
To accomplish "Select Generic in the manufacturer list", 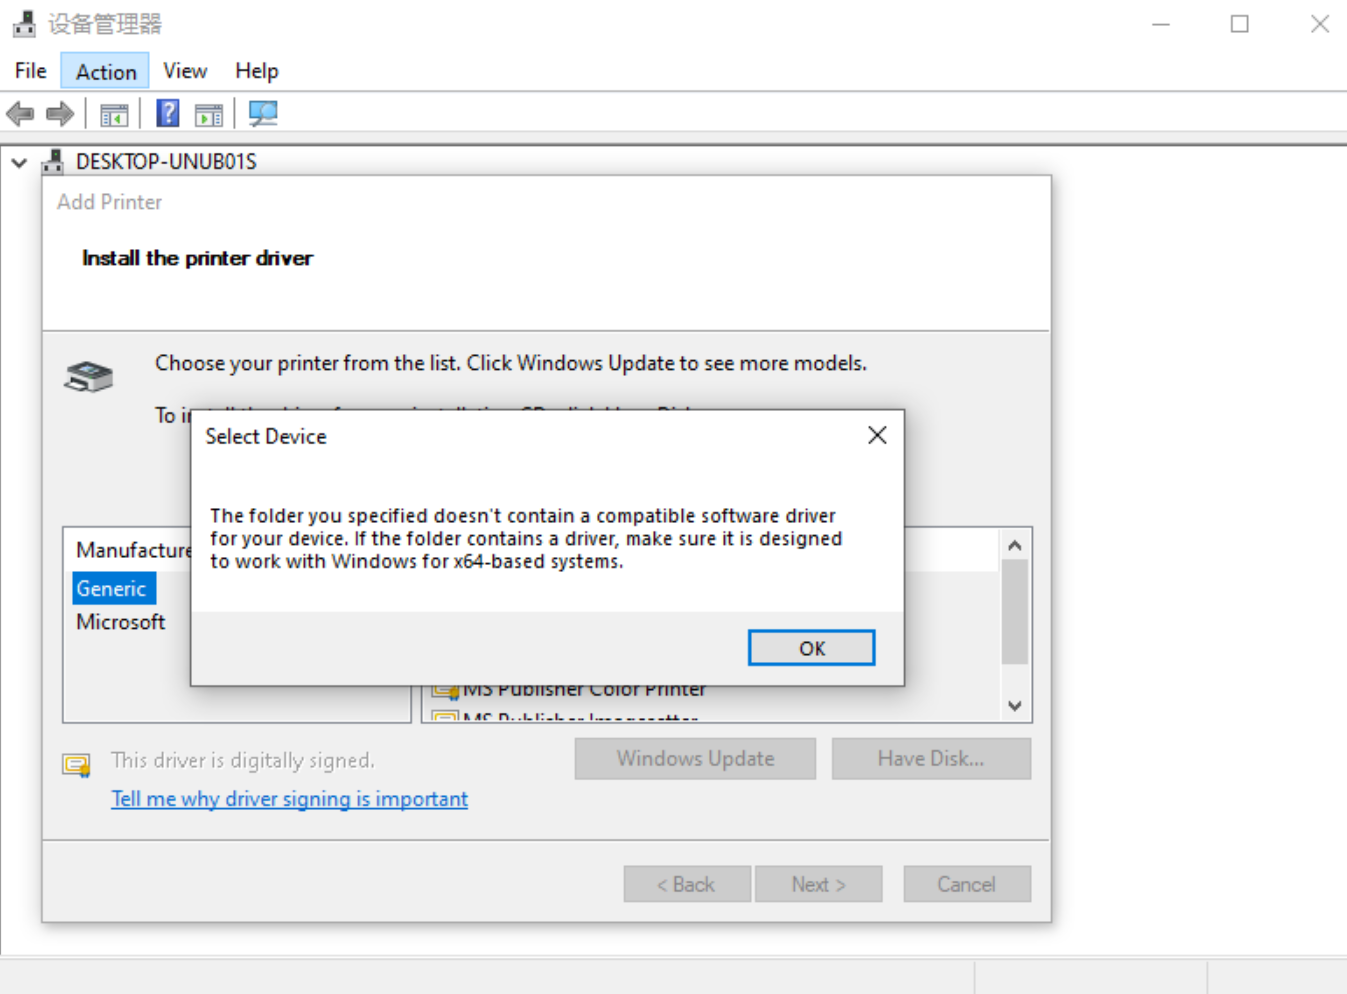I will click(113, 588).
